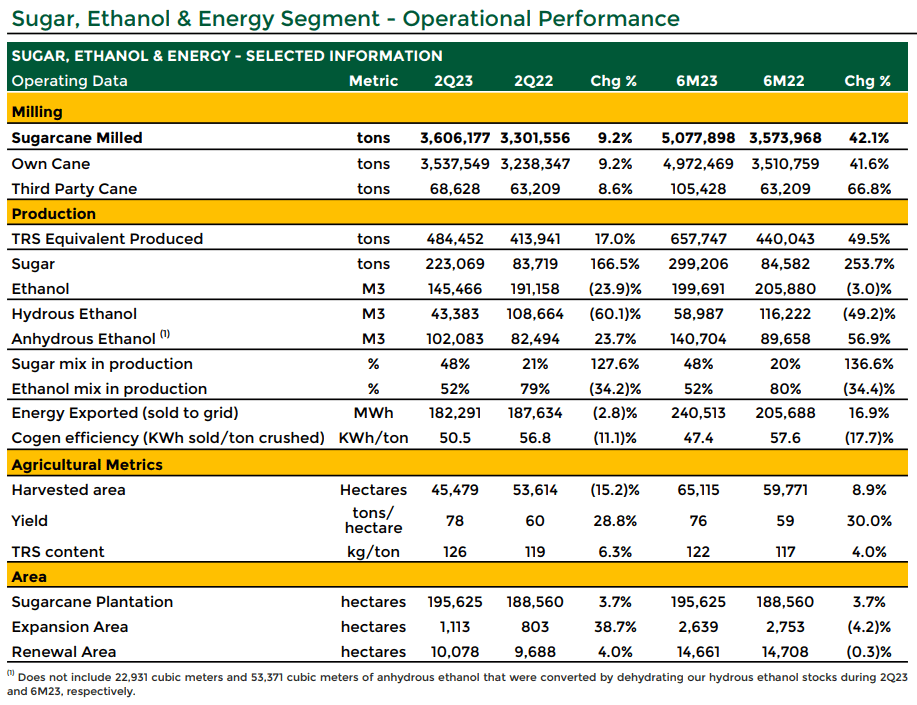
Task: Select the Hydrous Ethanol row label
Action: pyautogui.click(x=74, y=314)
